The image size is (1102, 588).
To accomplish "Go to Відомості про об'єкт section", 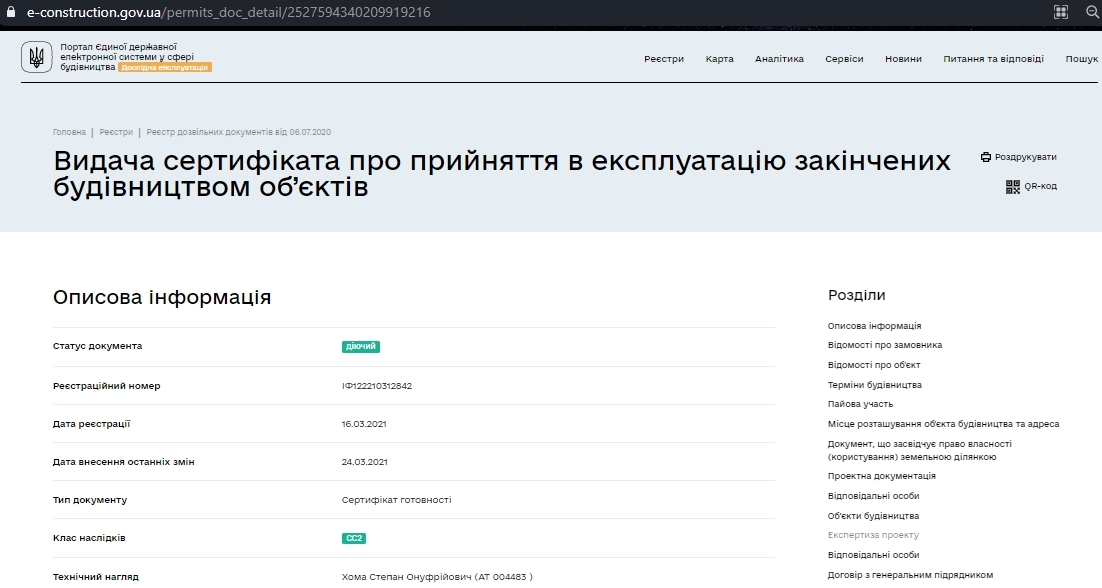I will pos(874,365).
